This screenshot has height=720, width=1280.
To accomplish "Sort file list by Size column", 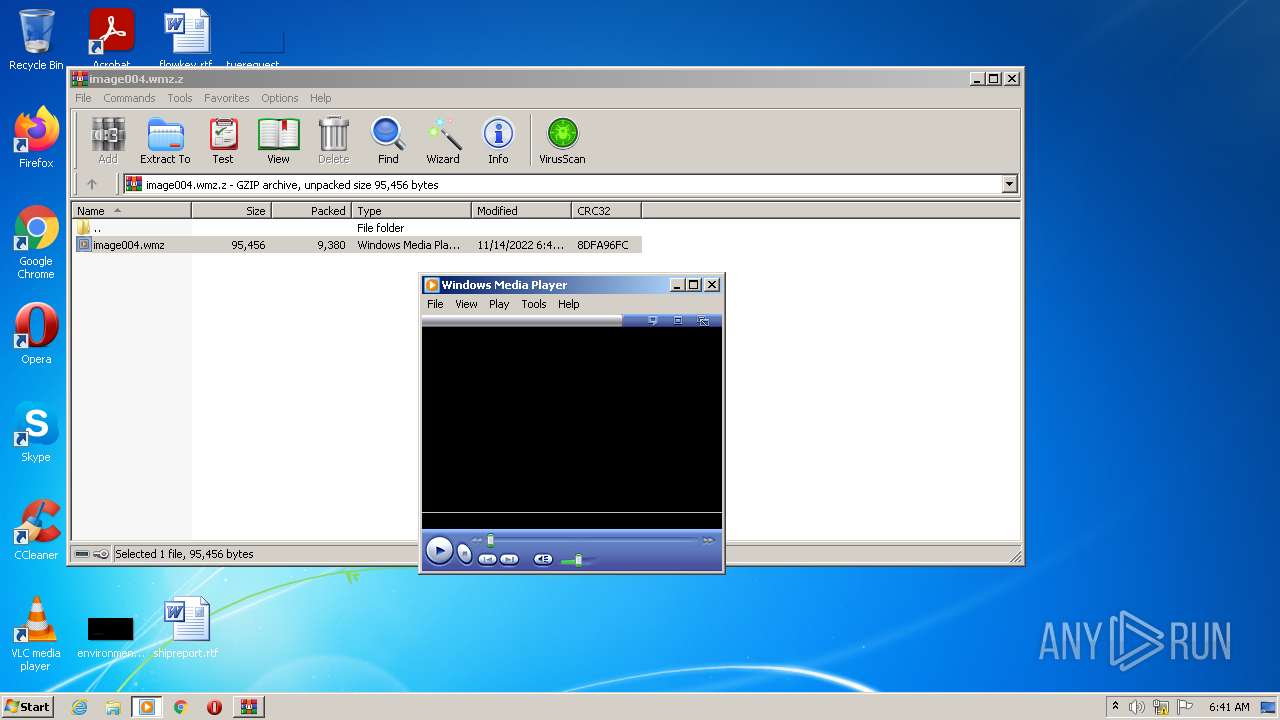I will coord(232,210).
